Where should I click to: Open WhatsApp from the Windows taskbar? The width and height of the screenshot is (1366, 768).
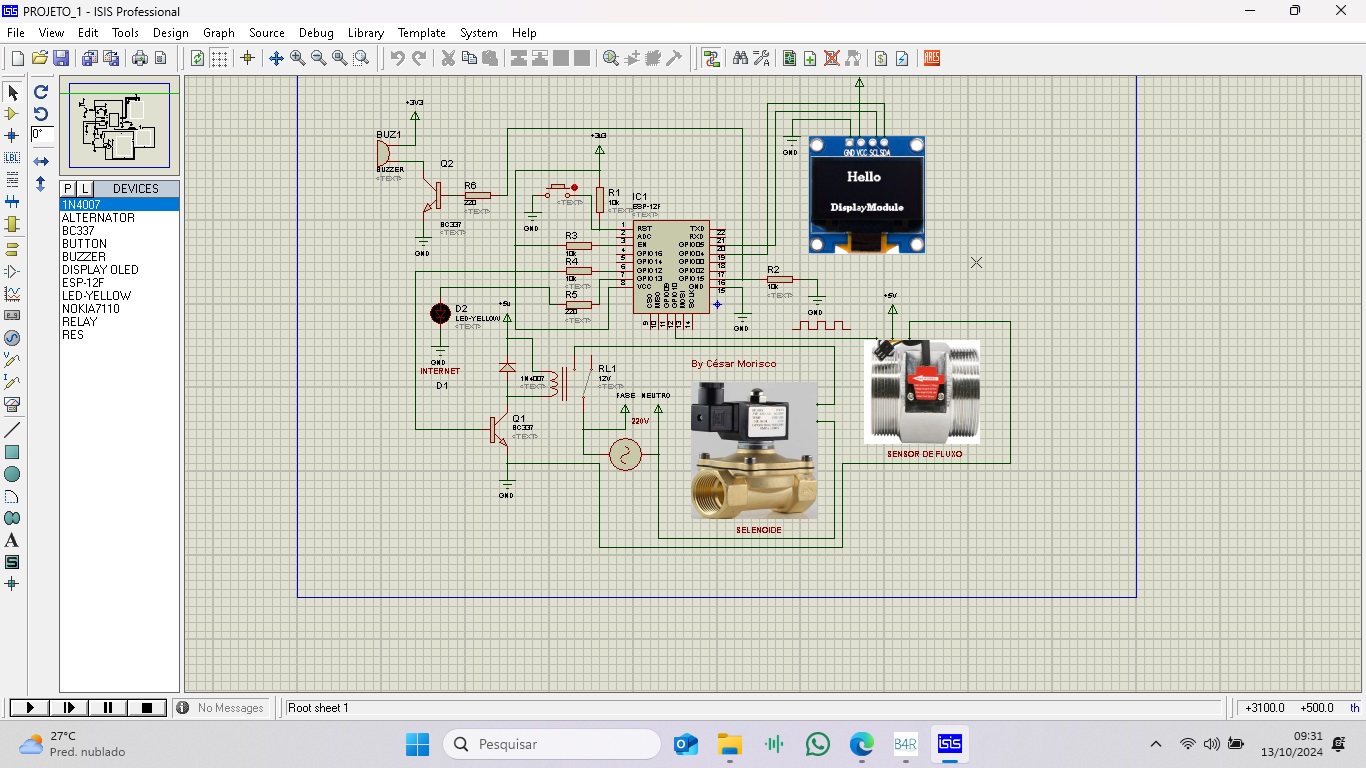click(x=817, y=744)
